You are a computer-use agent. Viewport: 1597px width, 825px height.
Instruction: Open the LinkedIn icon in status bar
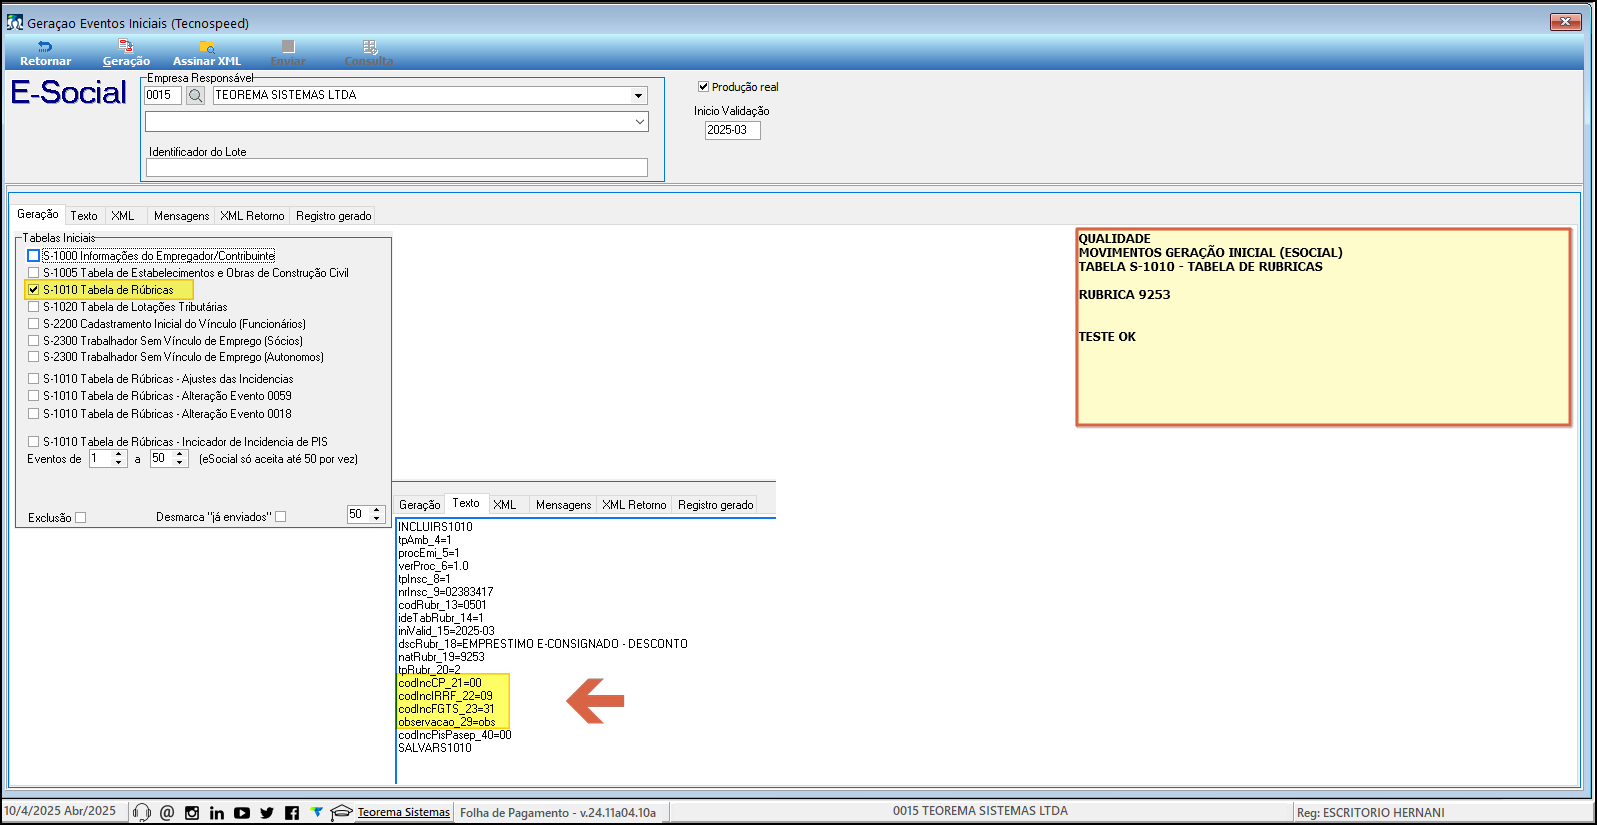pyautogui.click(x=217, y=812)
